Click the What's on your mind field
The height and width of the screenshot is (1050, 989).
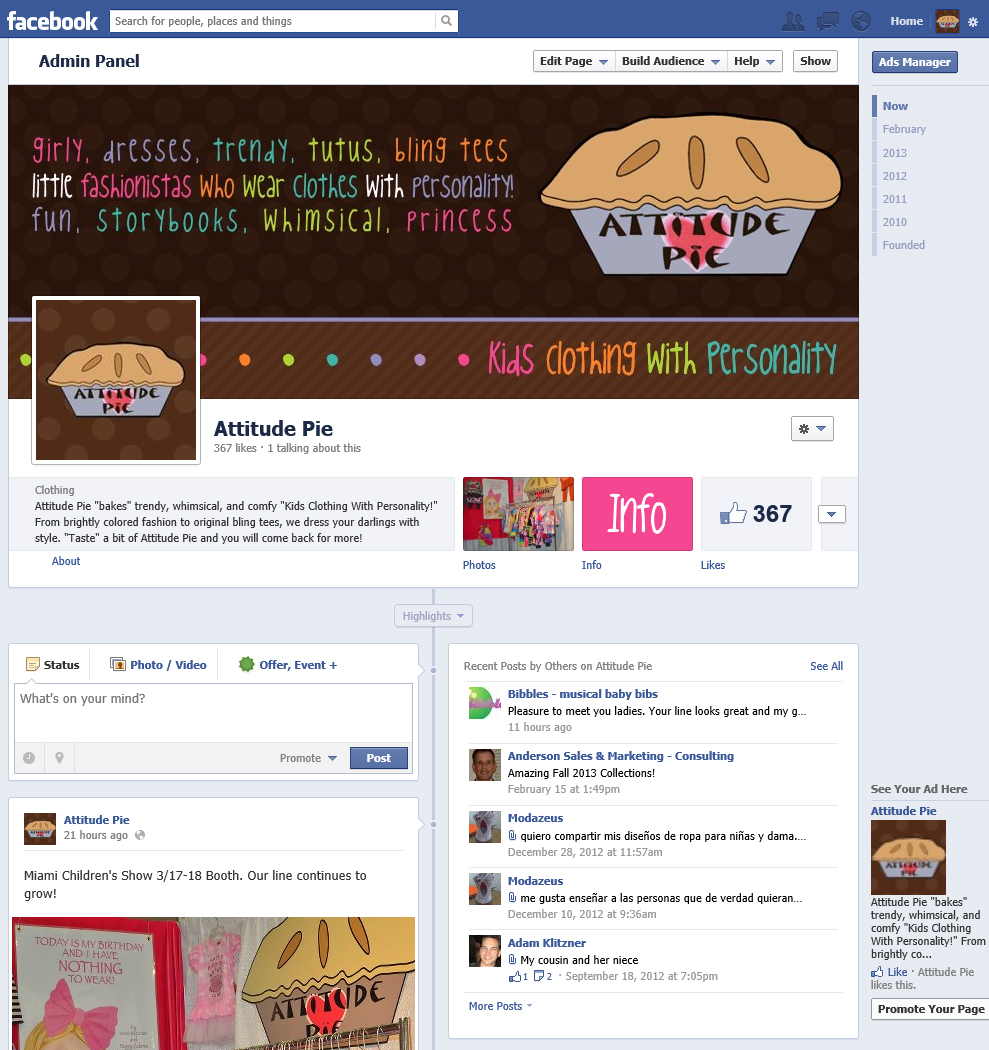pos(214,712)
